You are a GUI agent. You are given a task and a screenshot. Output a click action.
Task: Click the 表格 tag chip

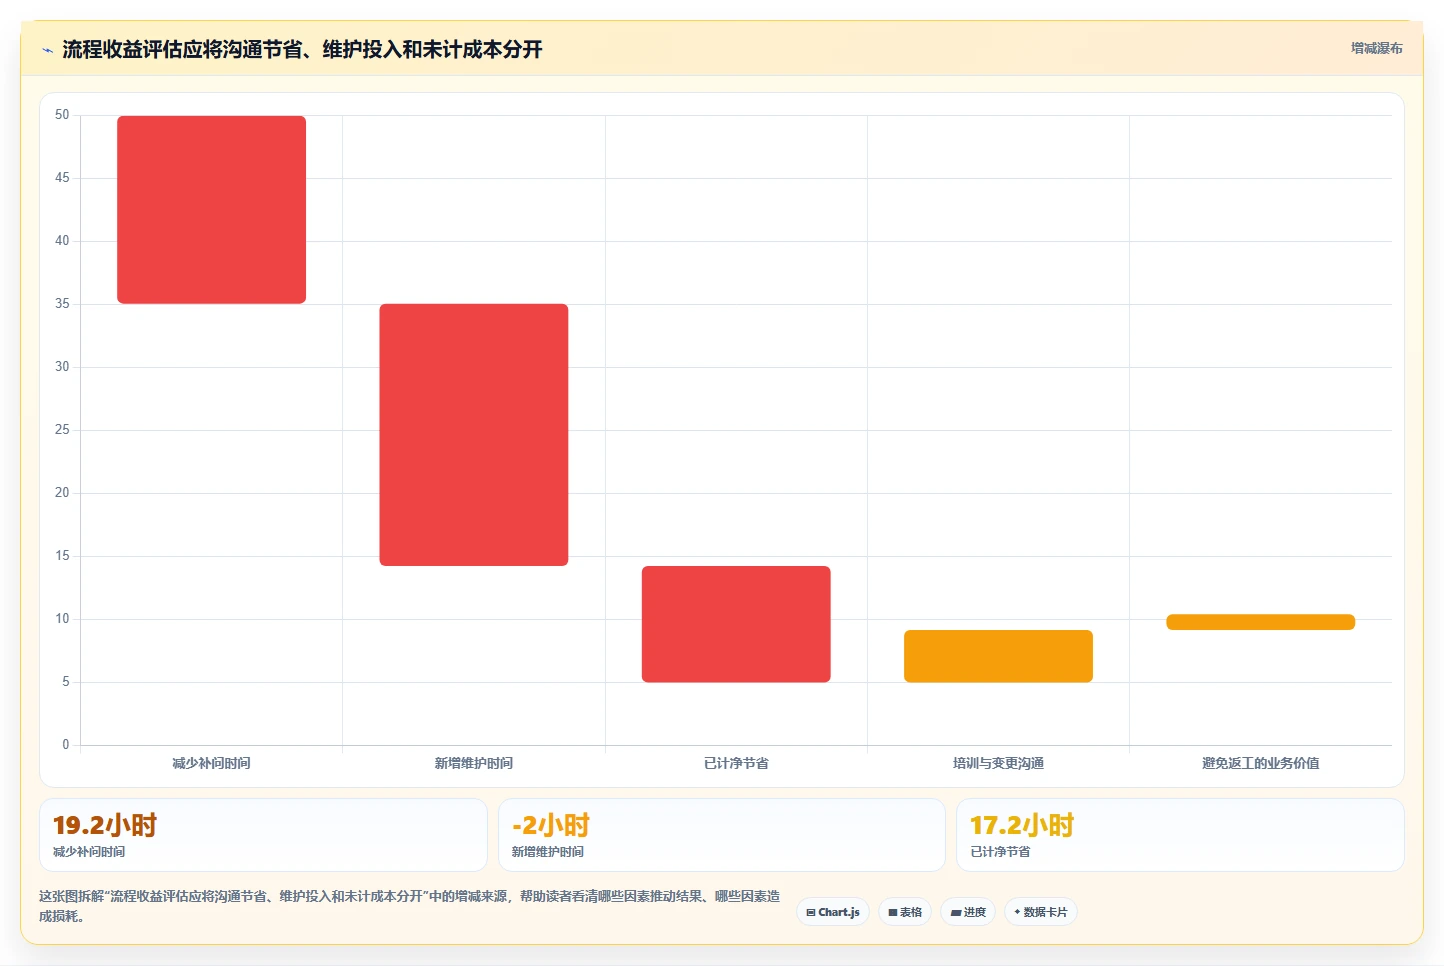click(905, 912)
